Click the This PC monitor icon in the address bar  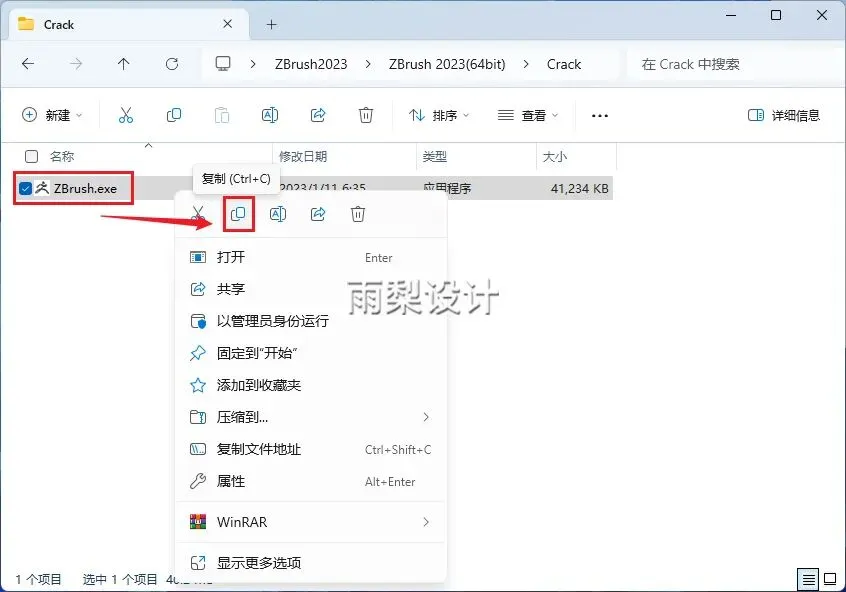(x=223, y=64)
